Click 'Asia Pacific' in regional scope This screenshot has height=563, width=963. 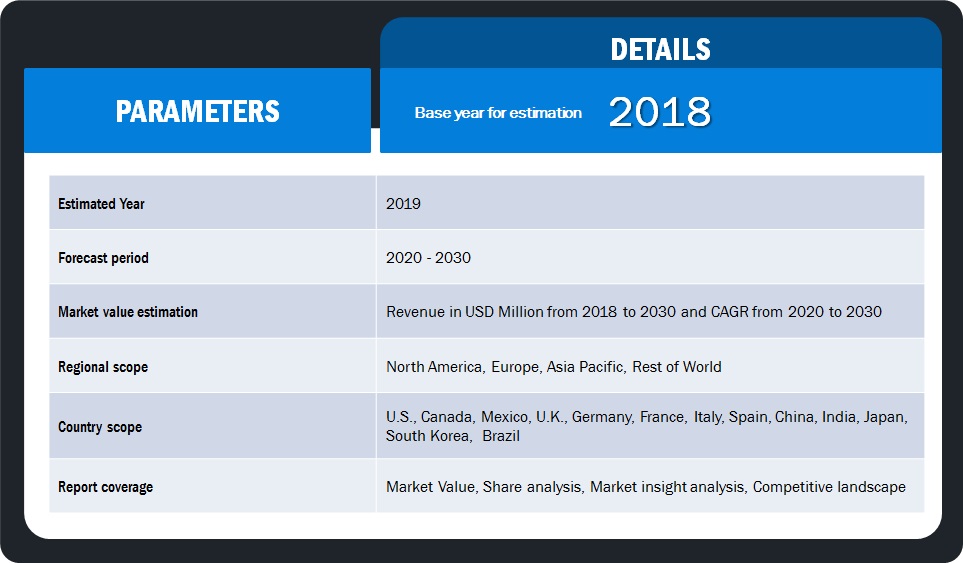(x=585, y=367)
